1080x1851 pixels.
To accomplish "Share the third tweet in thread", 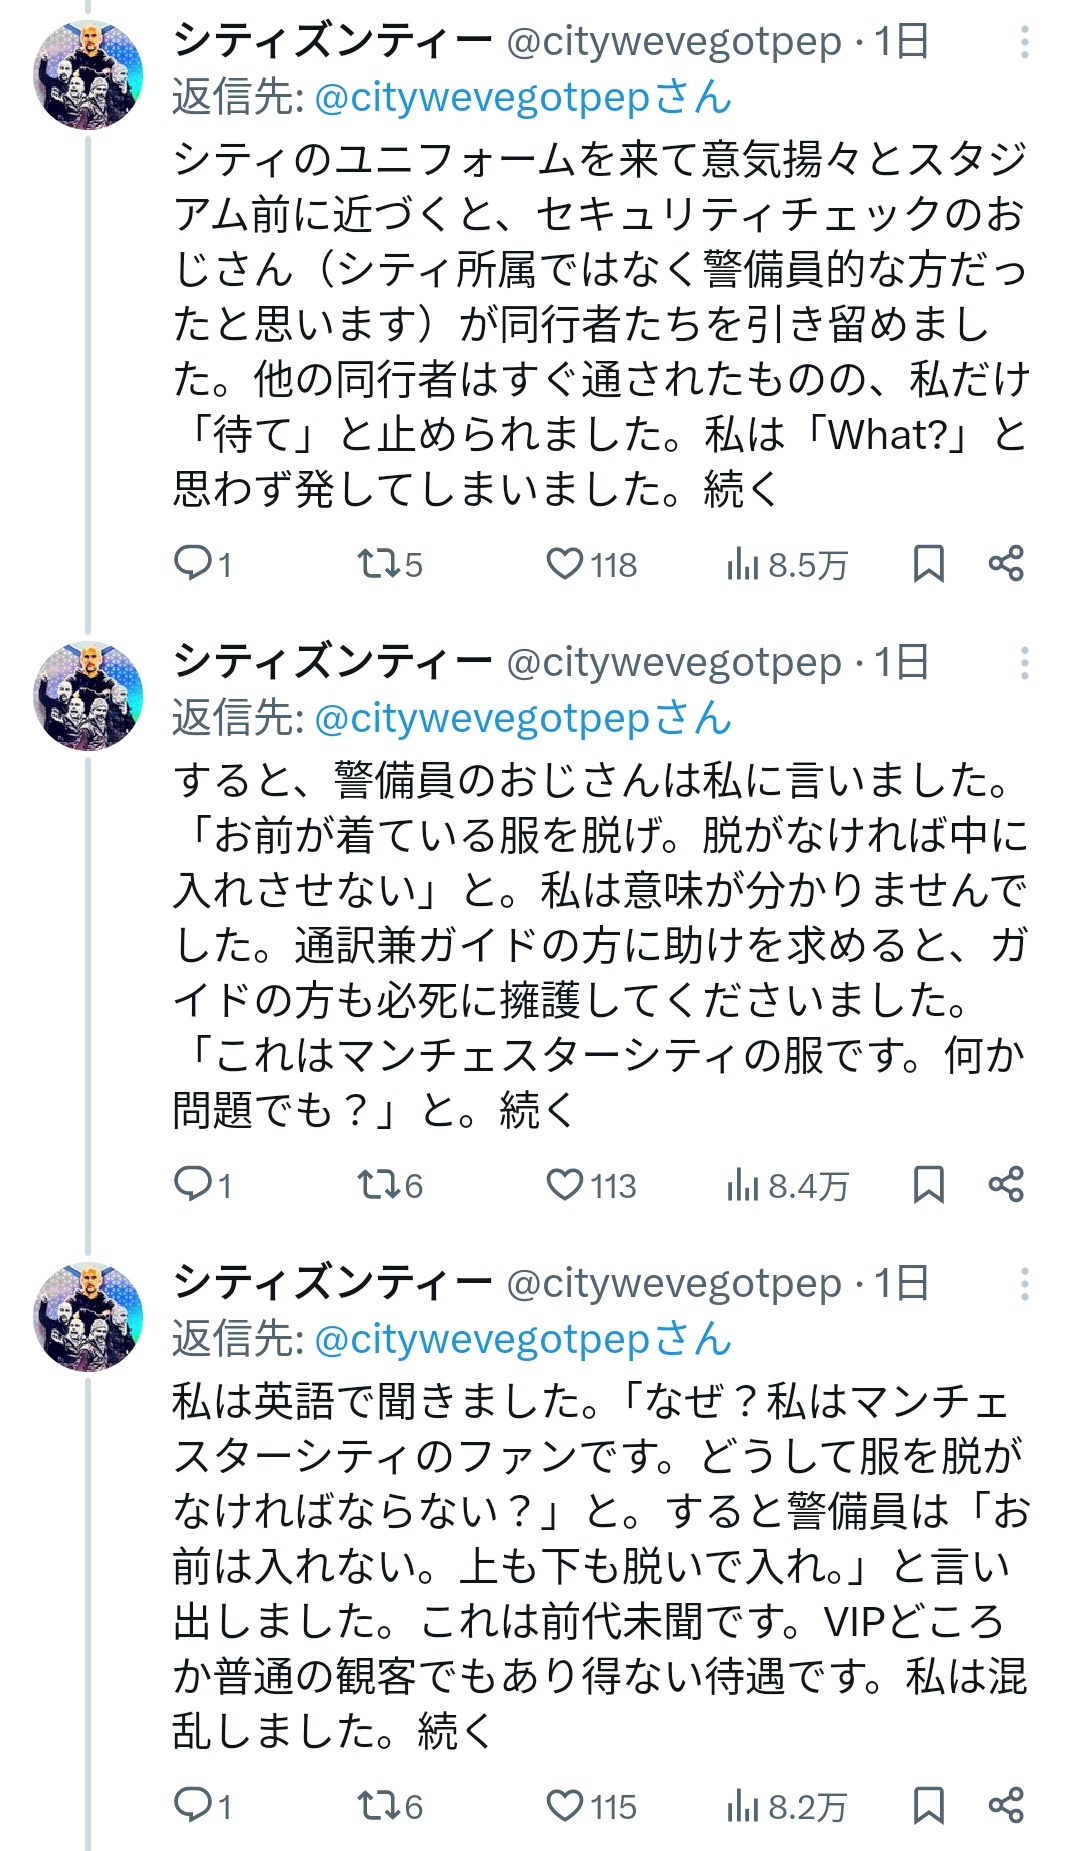I will click(x=1006, y=1806).
